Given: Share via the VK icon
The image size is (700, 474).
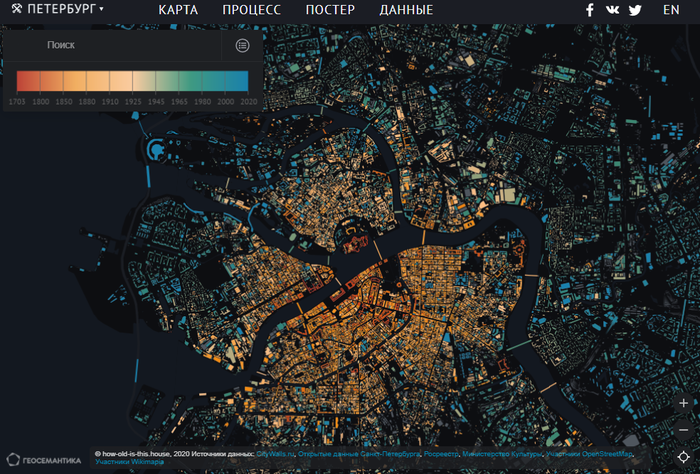Looking at the screenshot, I should pos(613,10).
